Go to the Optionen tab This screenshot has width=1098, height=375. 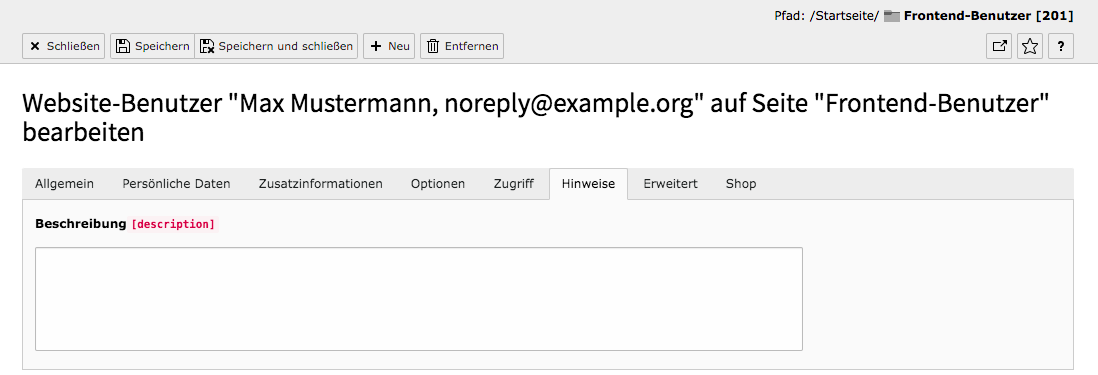pos(438,184)
